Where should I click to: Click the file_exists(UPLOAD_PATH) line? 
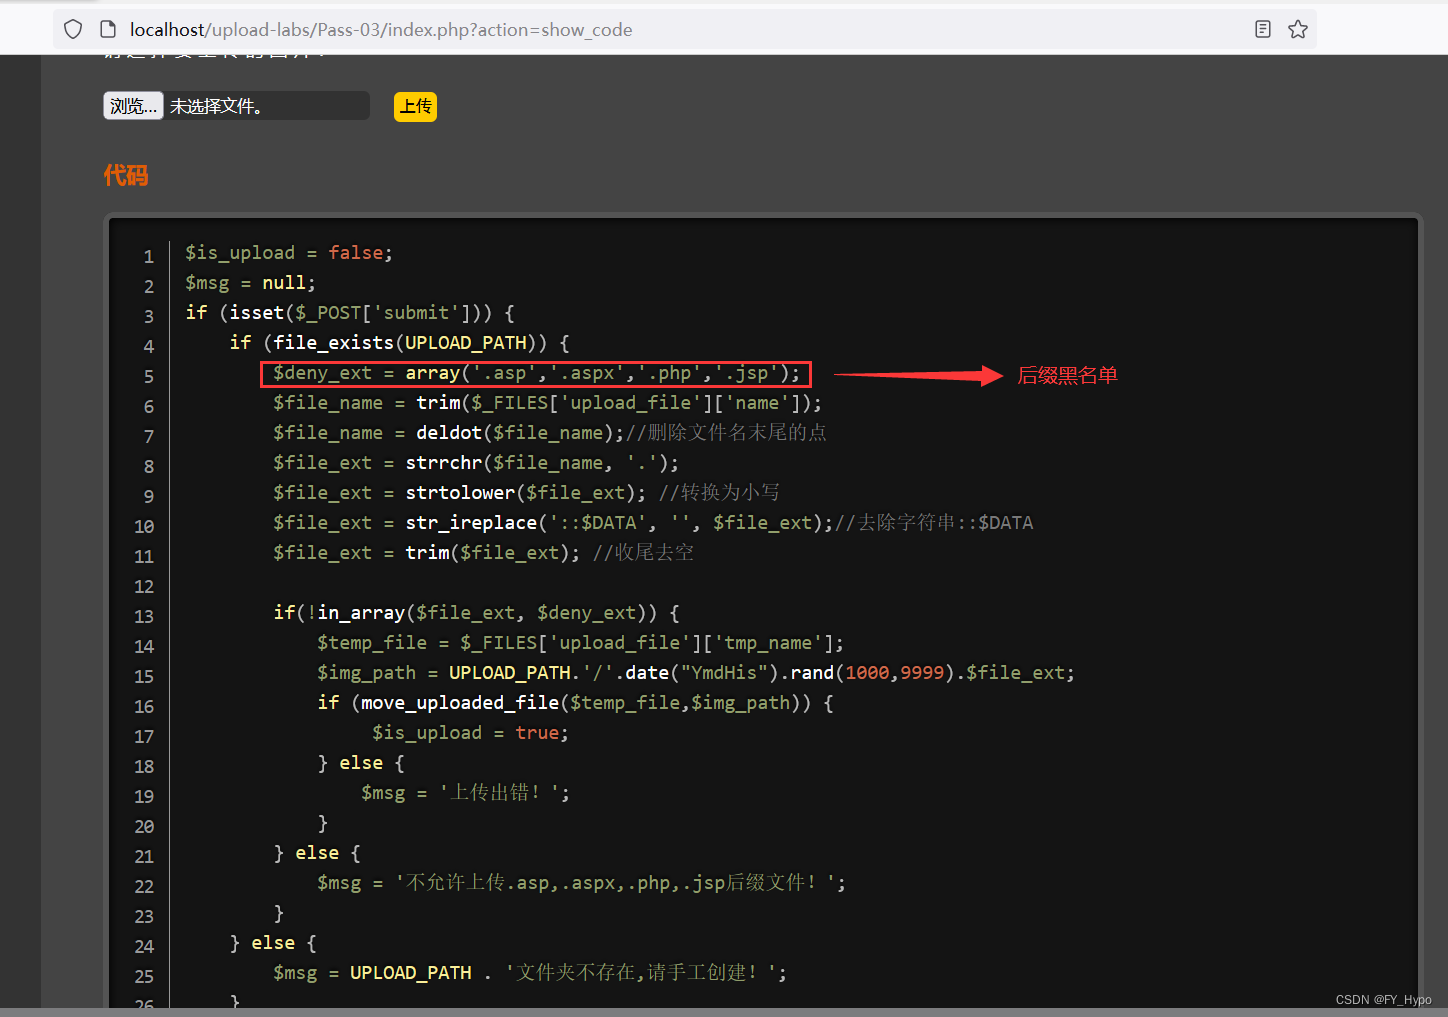point(400,343)
